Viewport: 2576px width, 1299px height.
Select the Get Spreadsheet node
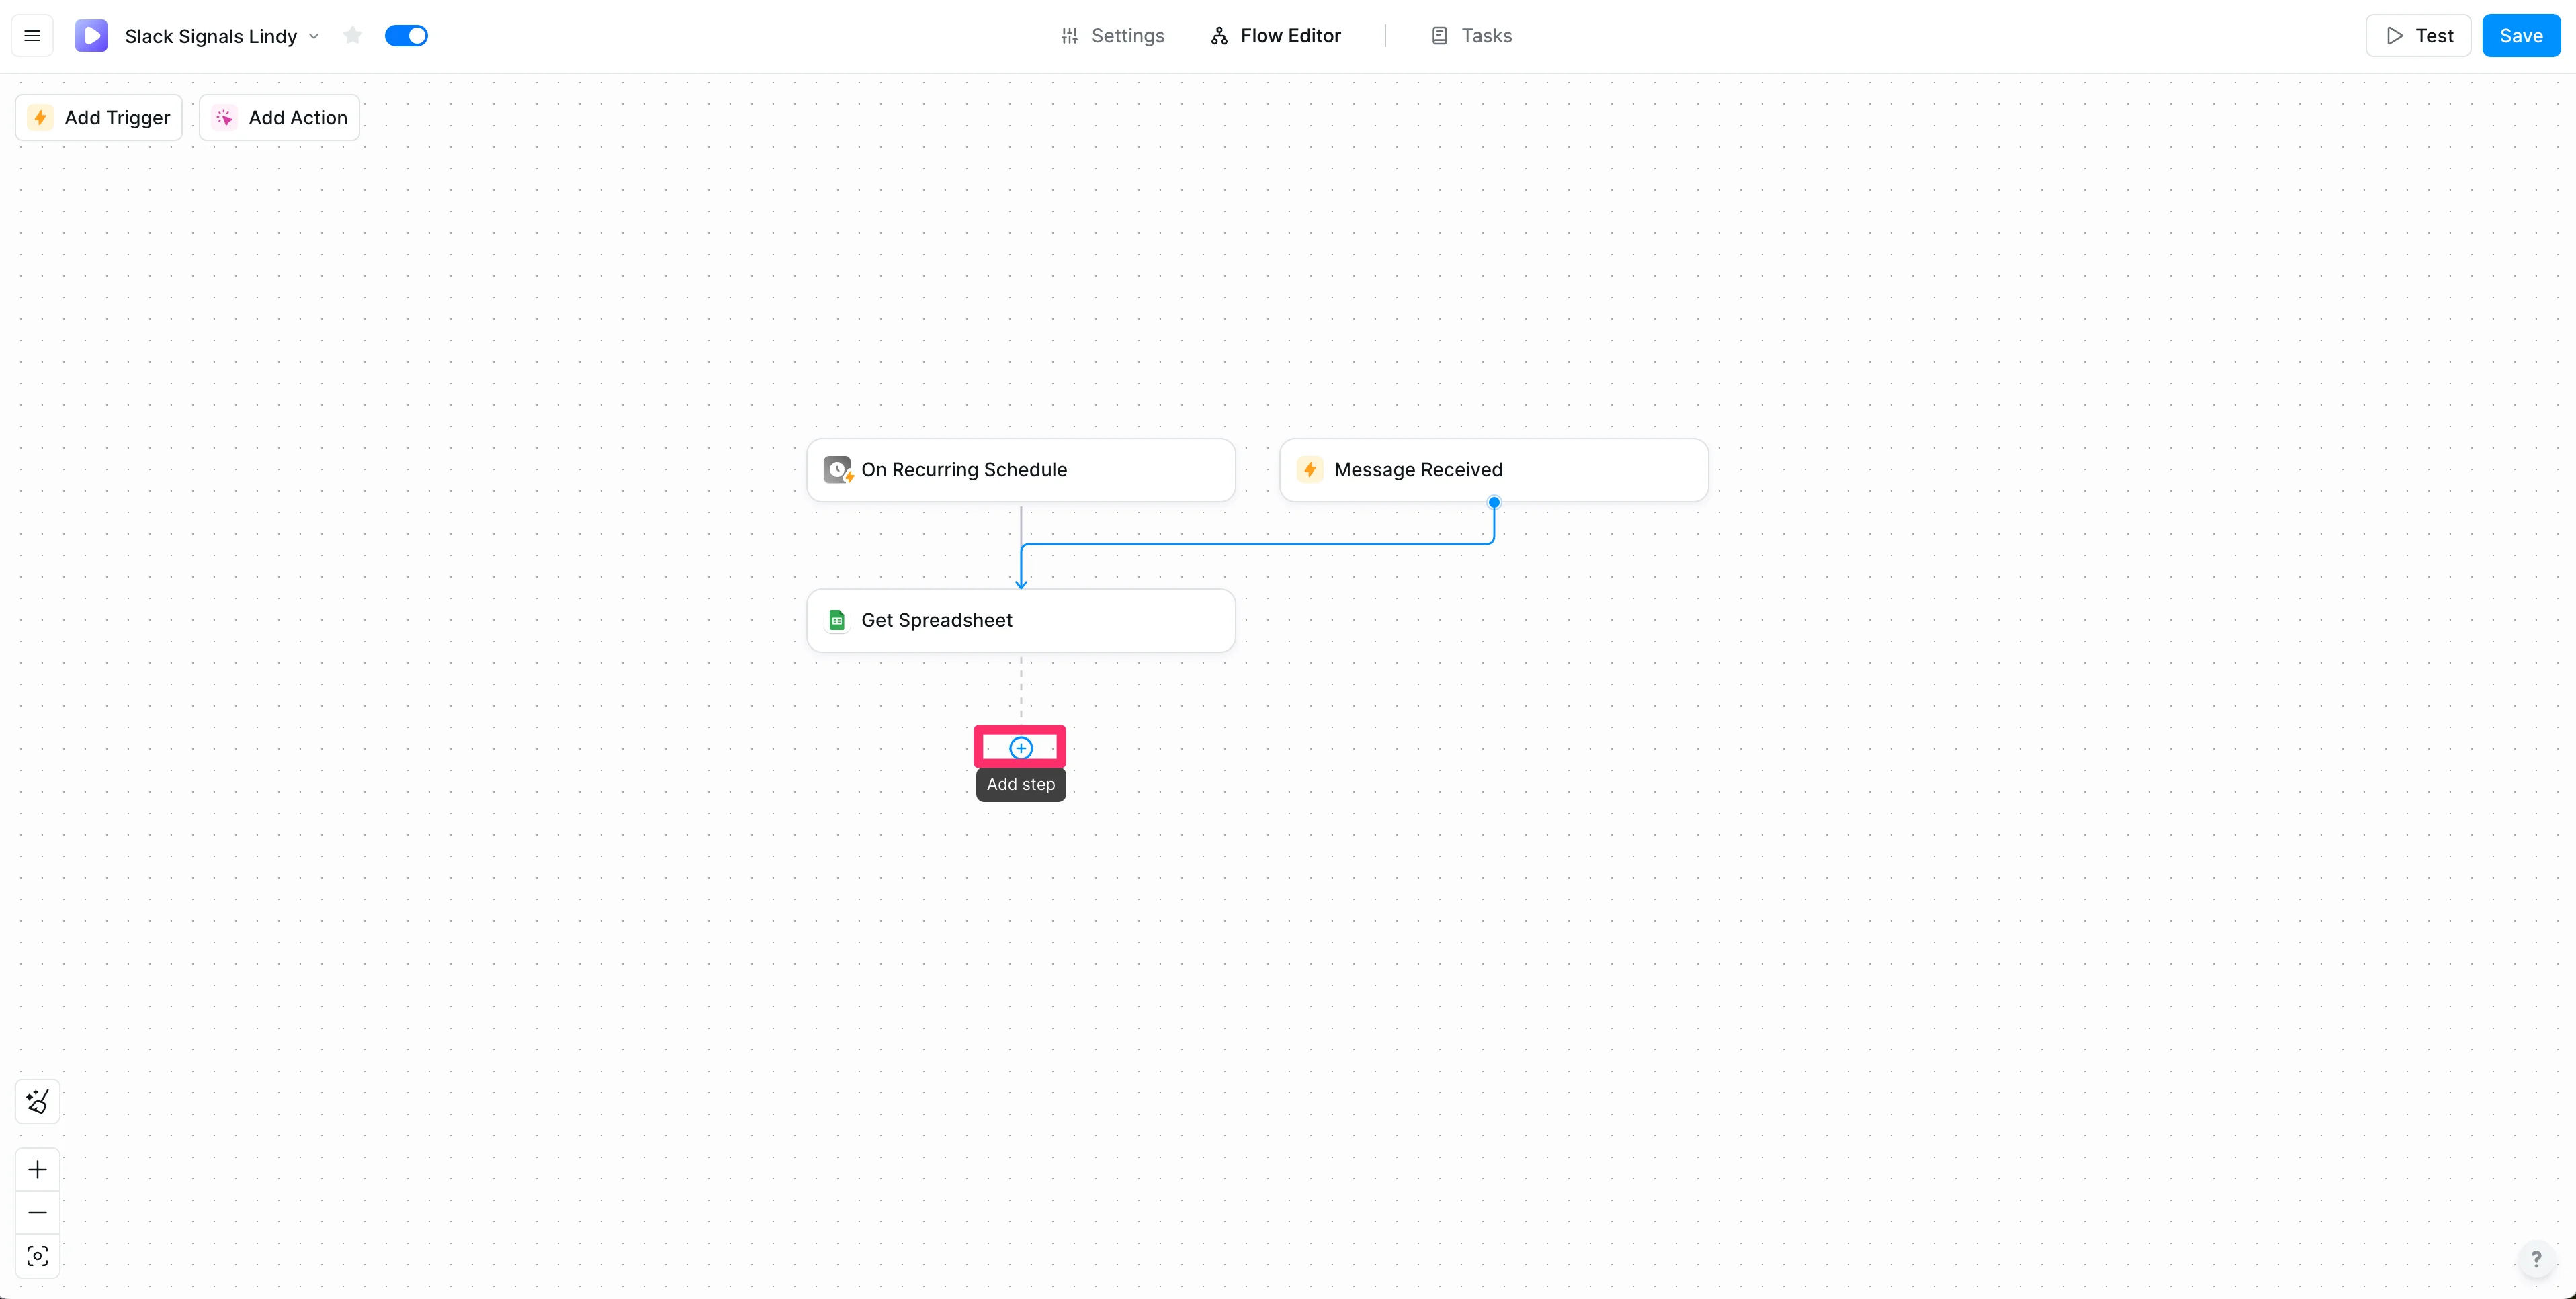1020,620
